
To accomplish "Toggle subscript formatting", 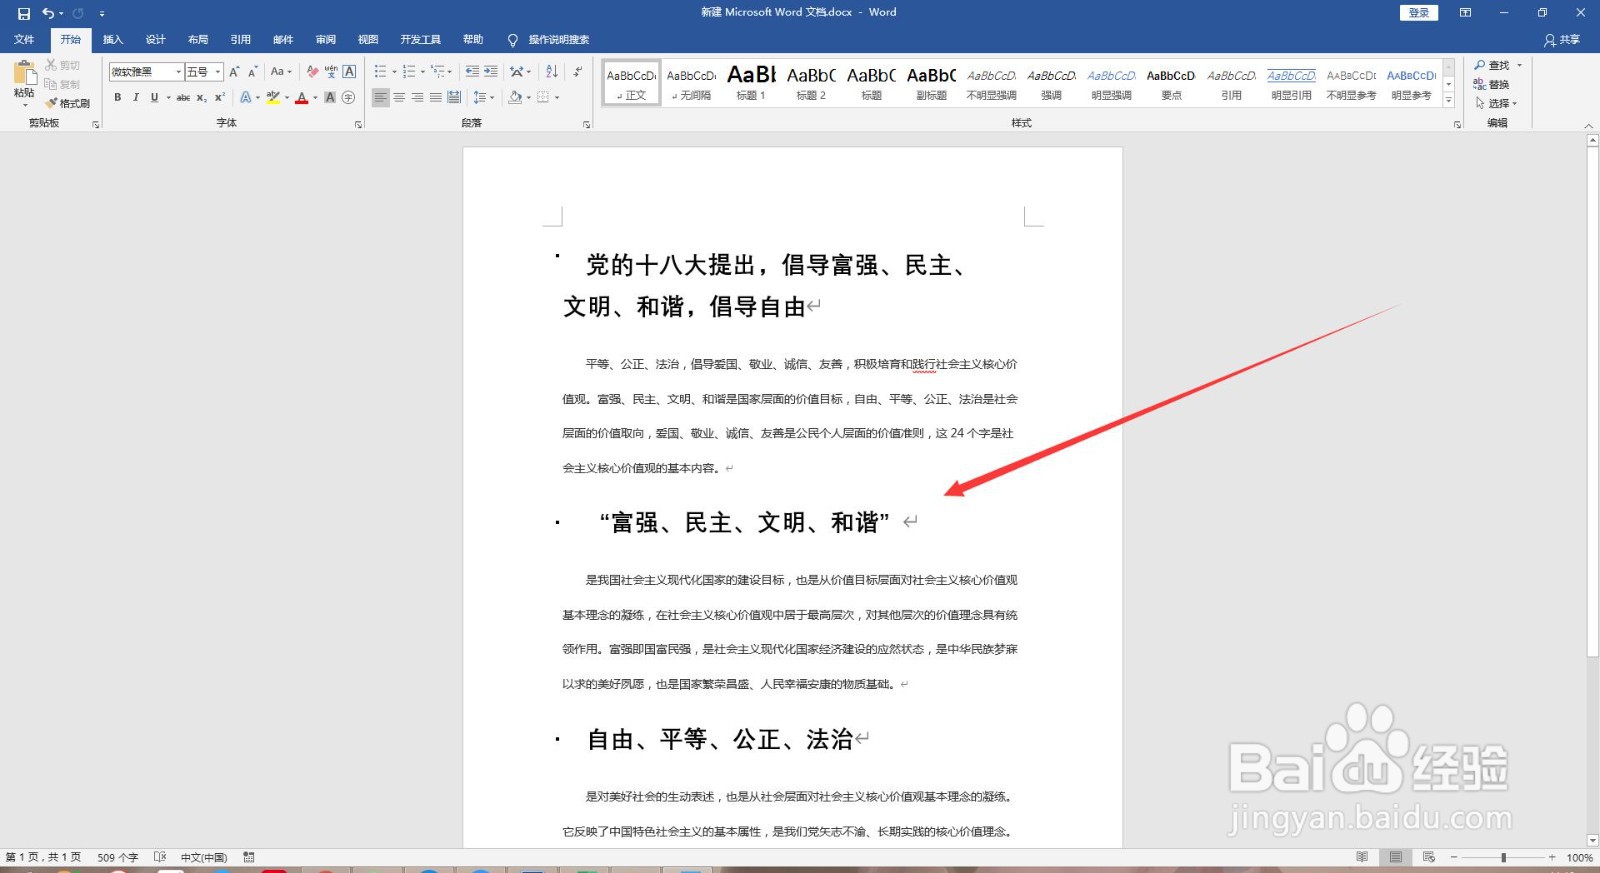I will 201,97.
